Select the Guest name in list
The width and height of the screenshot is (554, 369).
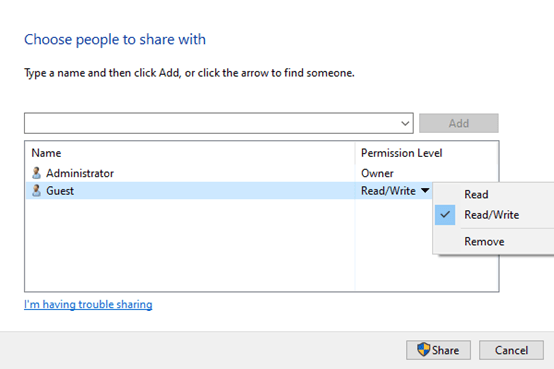pyautogui.click(x=60, y=191)
